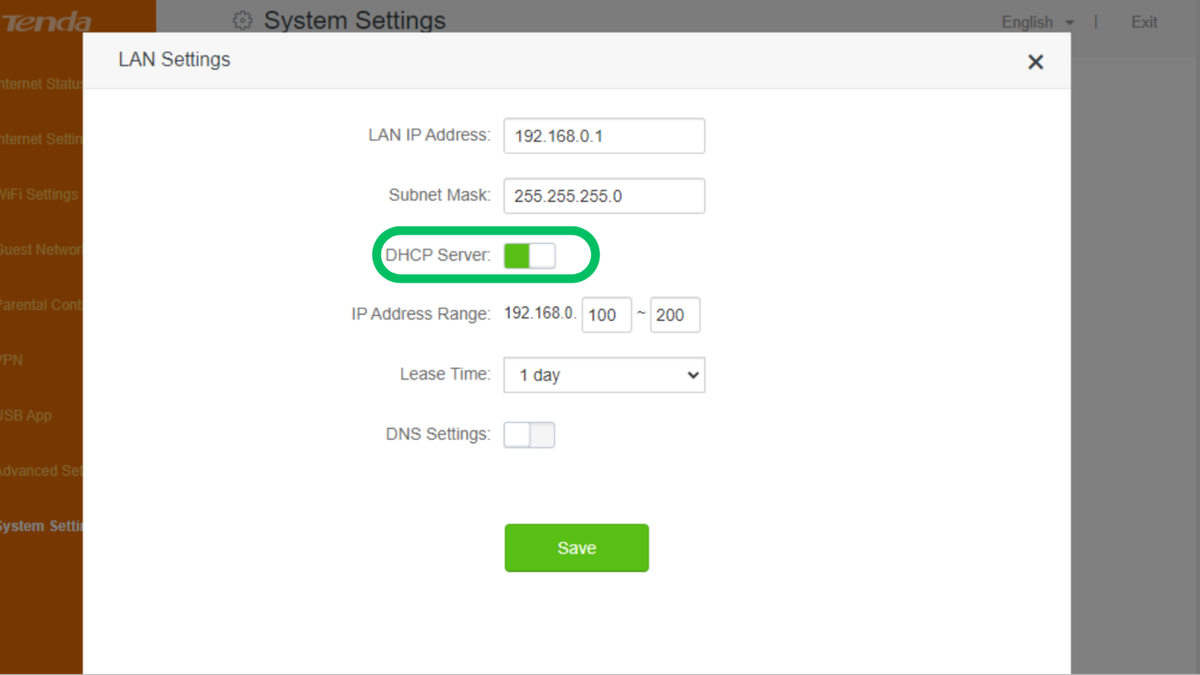Screen dimensions: 1200x675
Task: Click the IP range start field showing 100
Action: [606, 314]
